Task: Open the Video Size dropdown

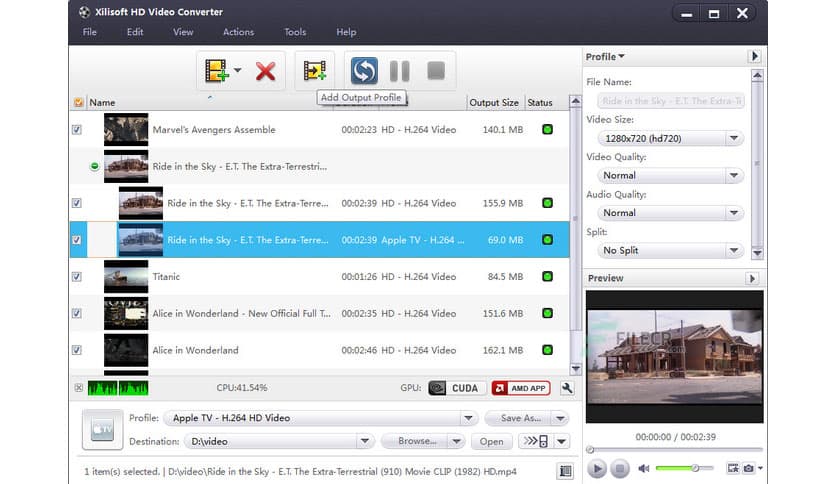Action: pyautogui.click(x=734, y=139)
